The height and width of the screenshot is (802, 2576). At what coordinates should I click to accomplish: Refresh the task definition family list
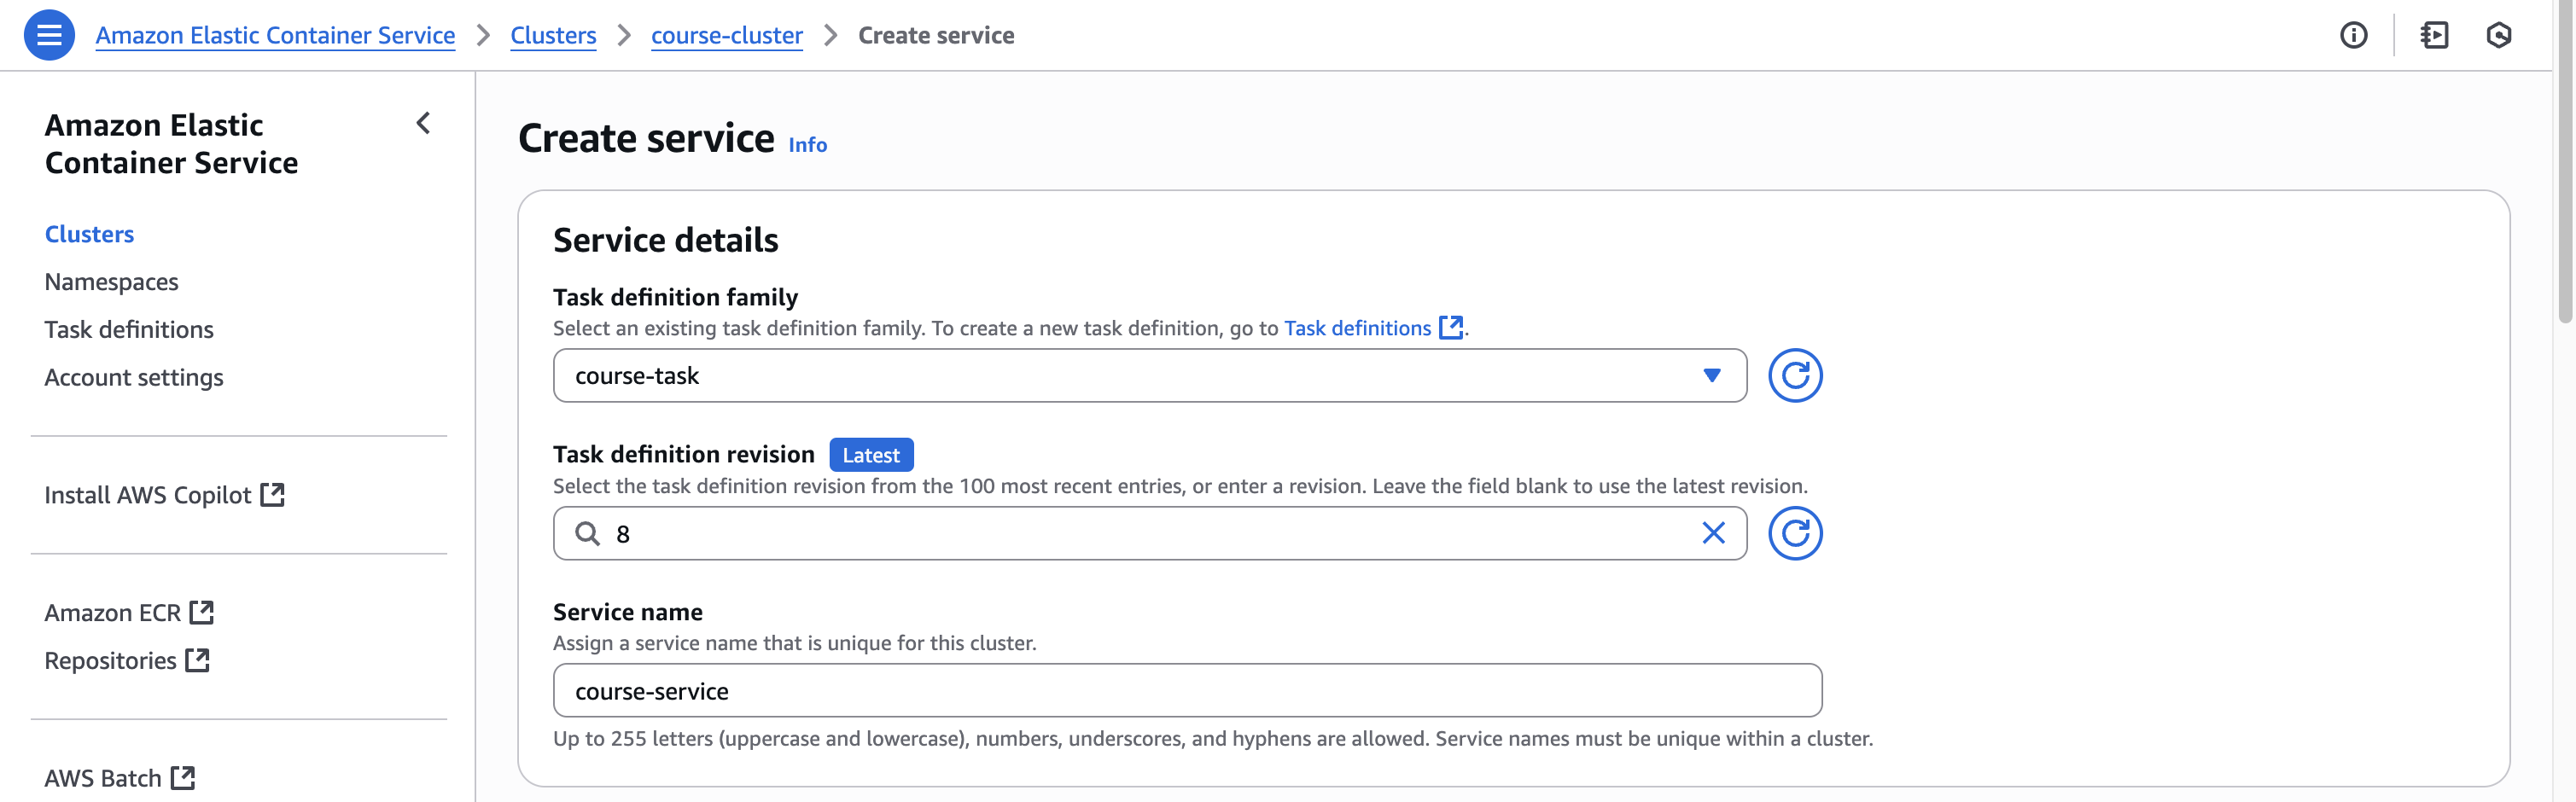[x=1794, y=376]
